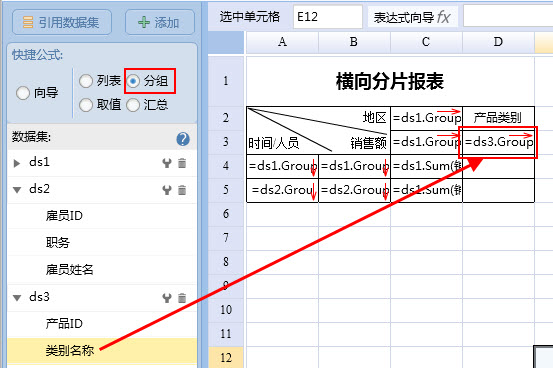Click the select-all corner of grid
The image size is (553, 368).
tap(226, 42)
